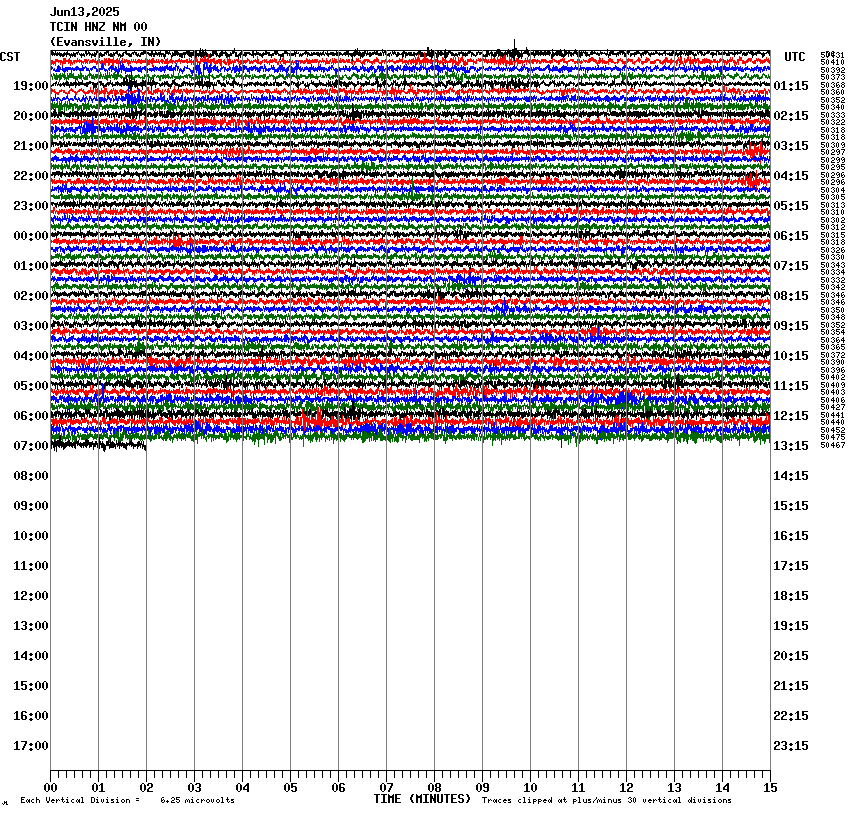850x814 pixels.
Task: Select the trace offset value 50322
Action: click(x=833, y=122)
